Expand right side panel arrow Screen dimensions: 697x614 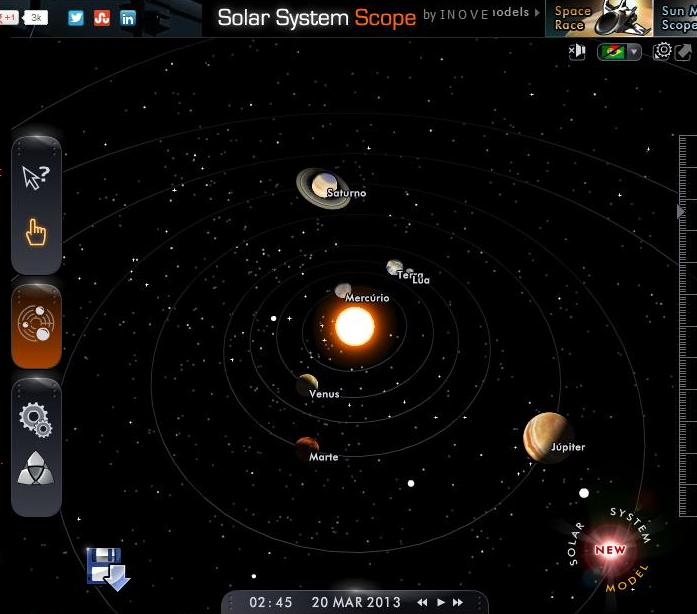[x=680, y=212]
